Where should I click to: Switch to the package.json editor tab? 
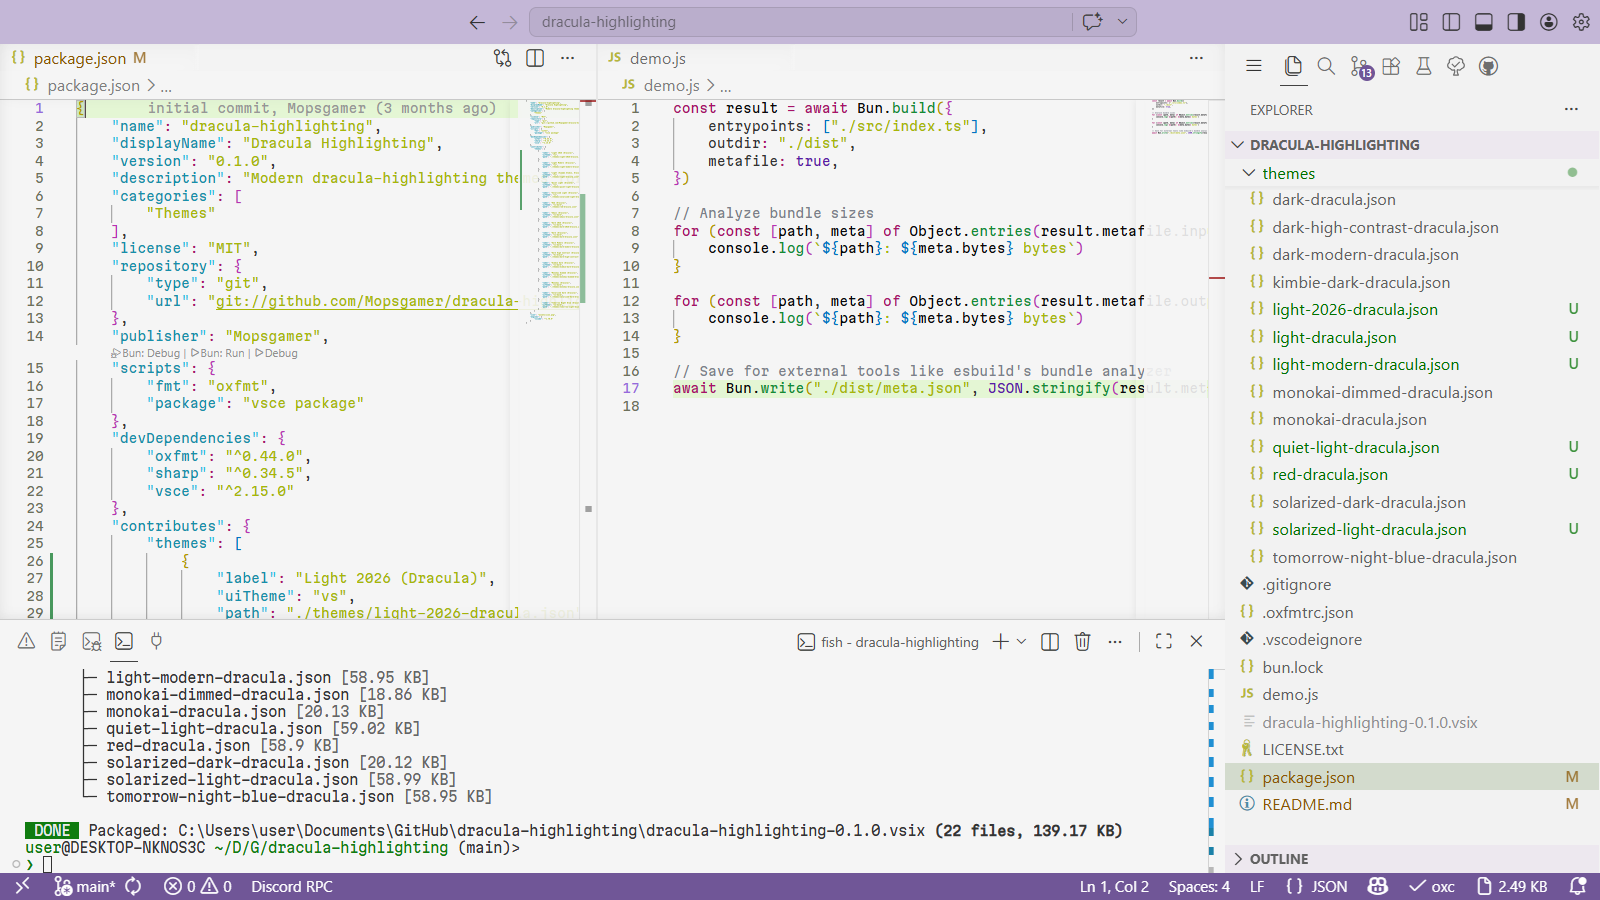pyautogui.click(x=78, y=59)
